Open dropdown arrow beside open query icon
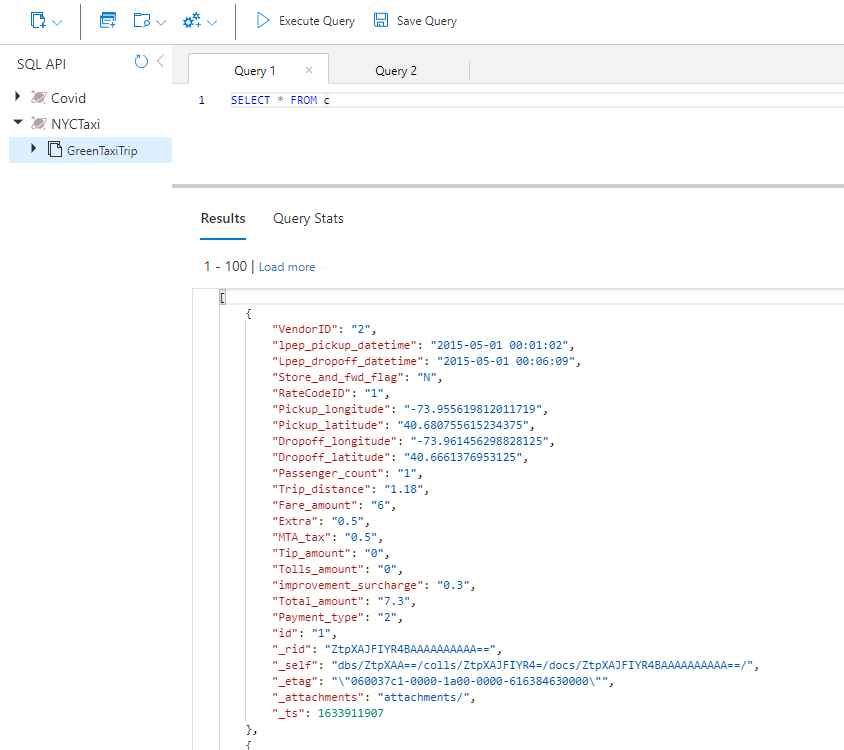 (160, 21)
